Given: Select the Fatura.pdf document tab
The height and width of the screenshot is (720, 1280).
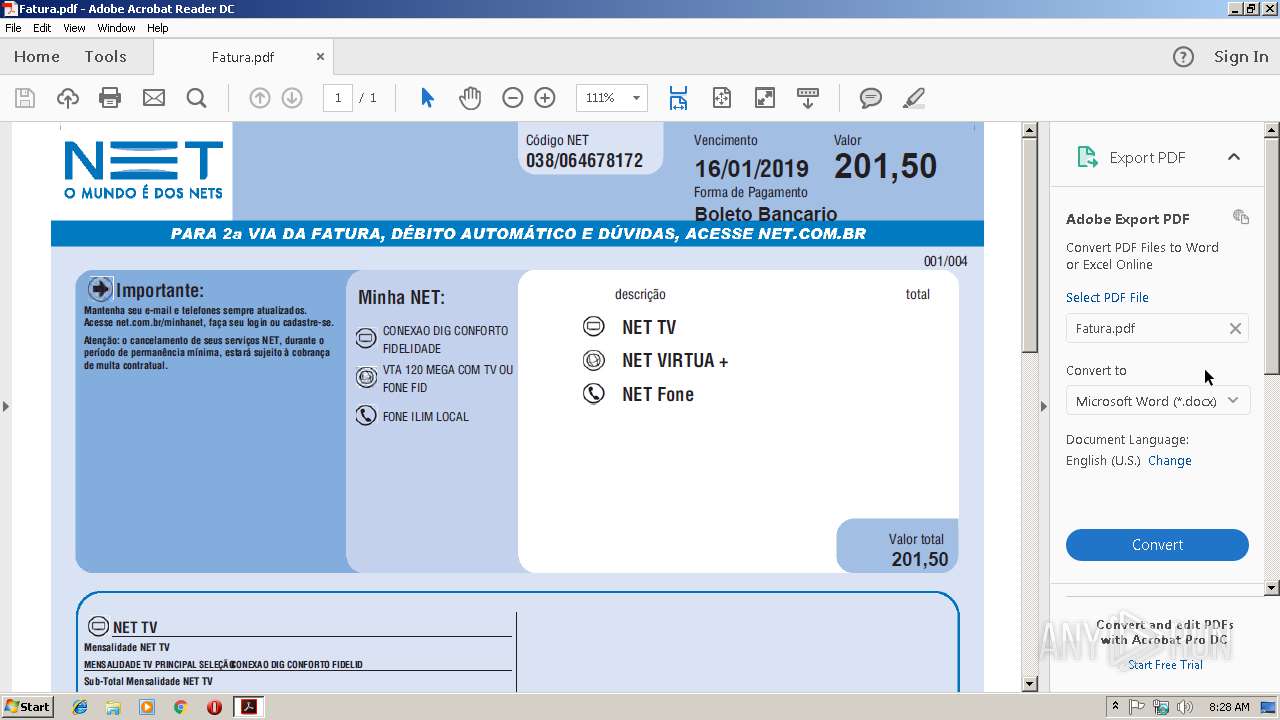Looking at the screenshot, I should pyautogui.click(x=243, y=57).
